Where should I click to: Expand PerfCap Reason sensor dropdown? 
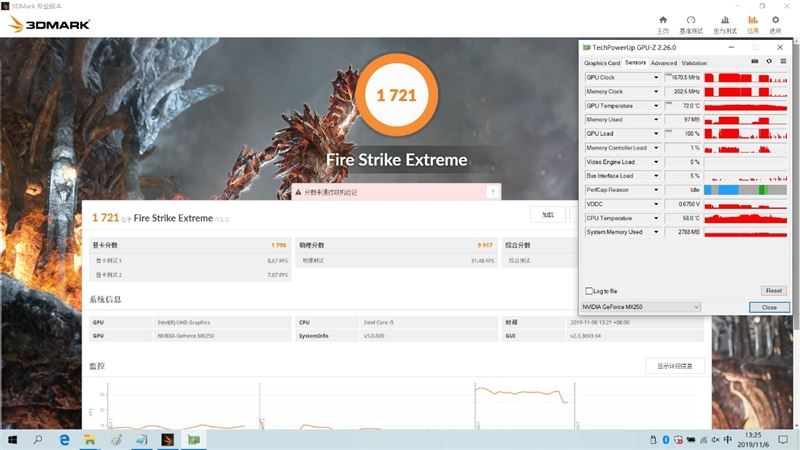click(x=656, y=190)
